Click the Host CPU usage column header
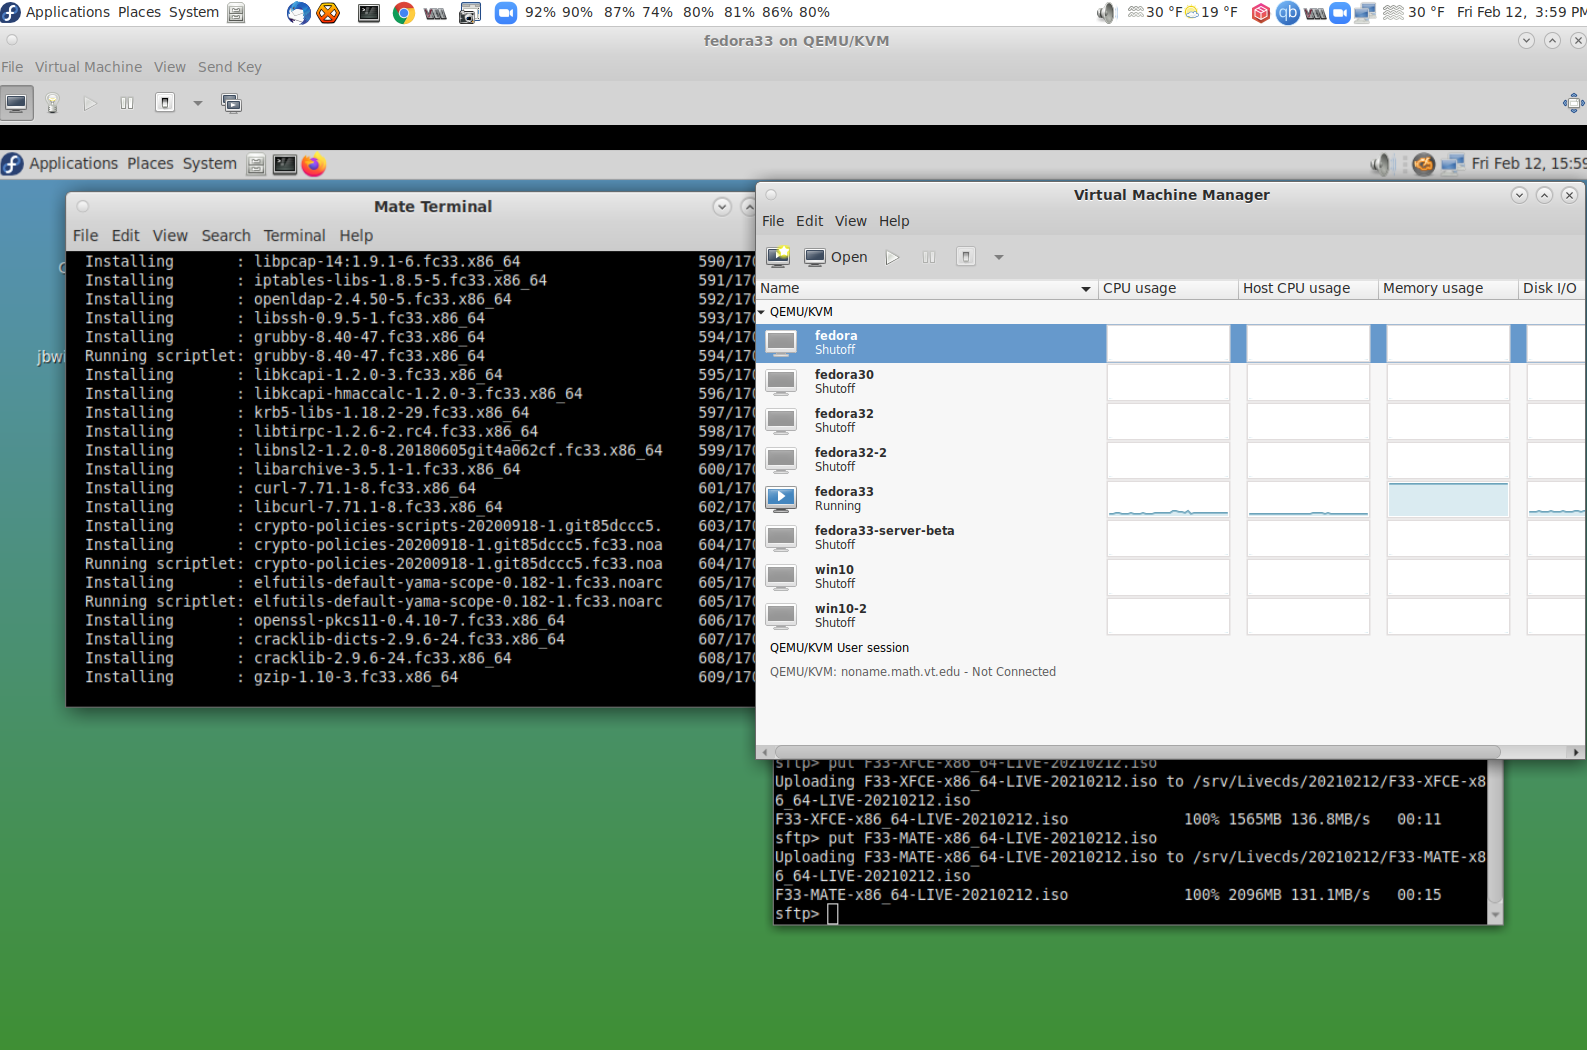Viewport: 1587px width, 1050px height. coord(1308,288)
